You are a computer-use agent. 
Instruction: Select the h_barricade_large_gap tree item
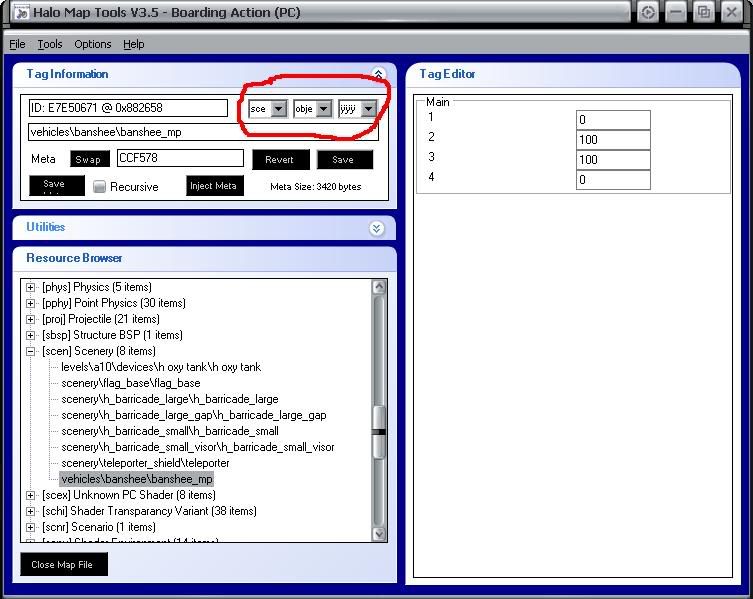pos(194,415)
